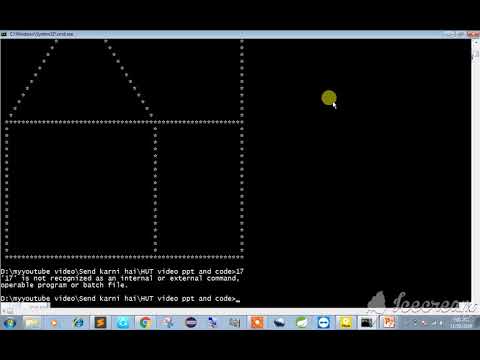480x360 pixels.
Task: Click the blue figure icon after Eclipse
Action: pos(213,323)
